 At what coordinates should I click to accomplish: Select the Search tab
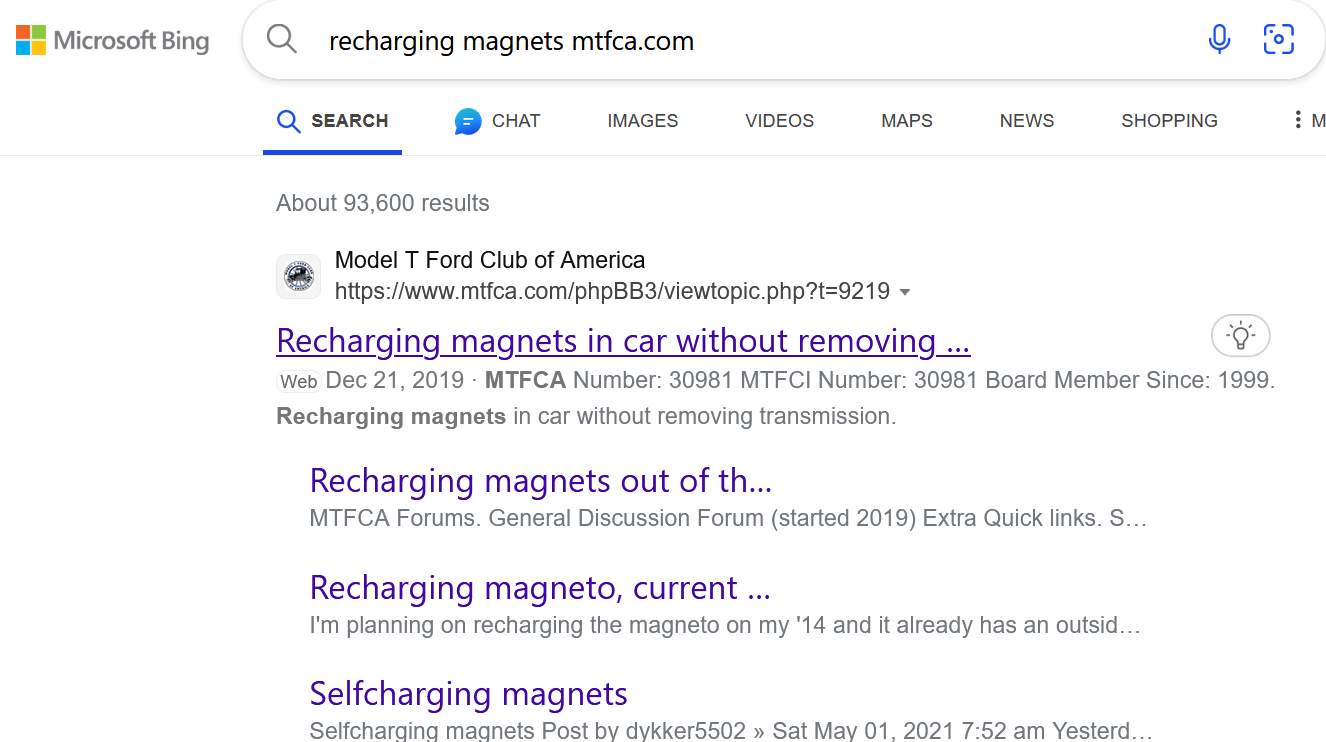coord(333,121)
